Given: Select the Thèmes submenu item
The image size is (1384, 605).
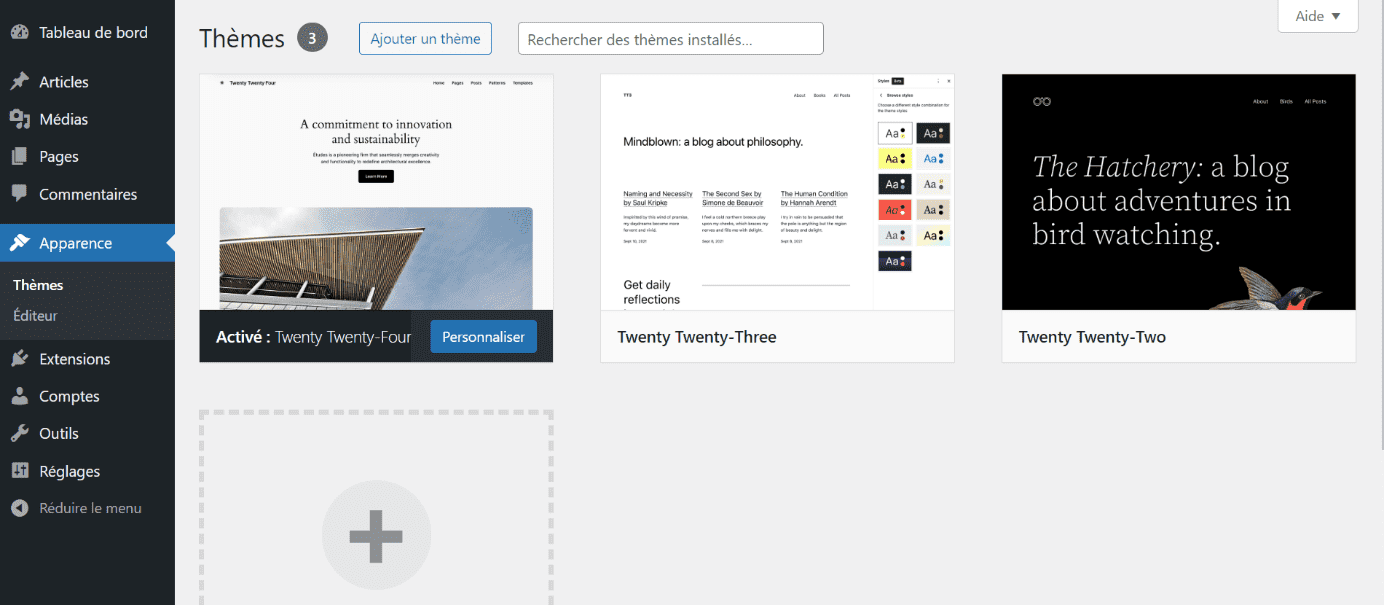Looking at the screenshot, I should point(38,285).
